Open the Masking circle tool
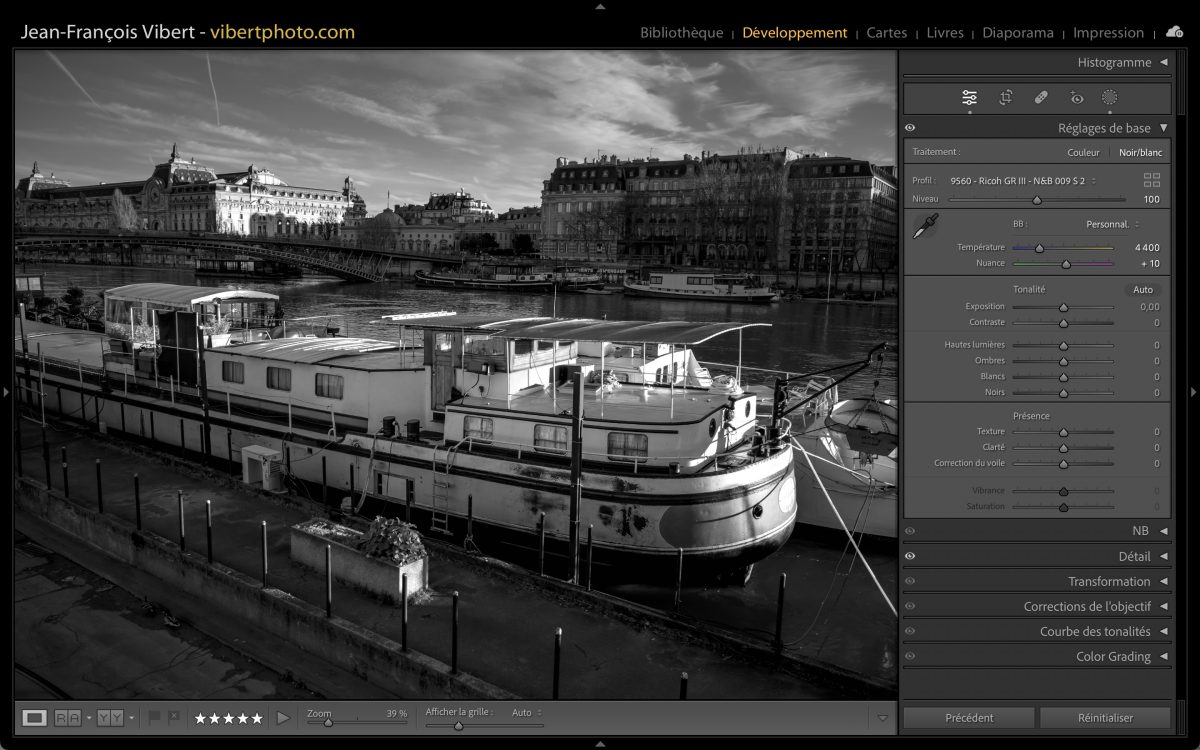The width and height of the screenshot is (1200, 750). click(x=1109, y=98)
